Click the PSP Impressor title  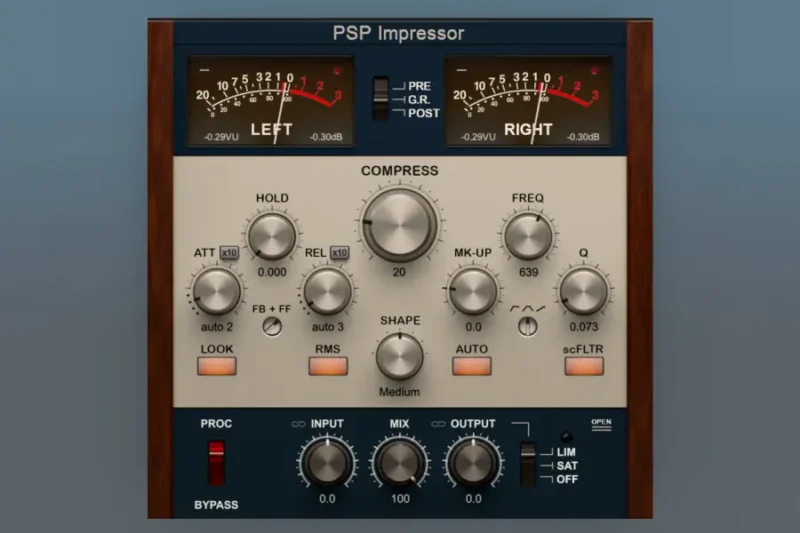398,33
